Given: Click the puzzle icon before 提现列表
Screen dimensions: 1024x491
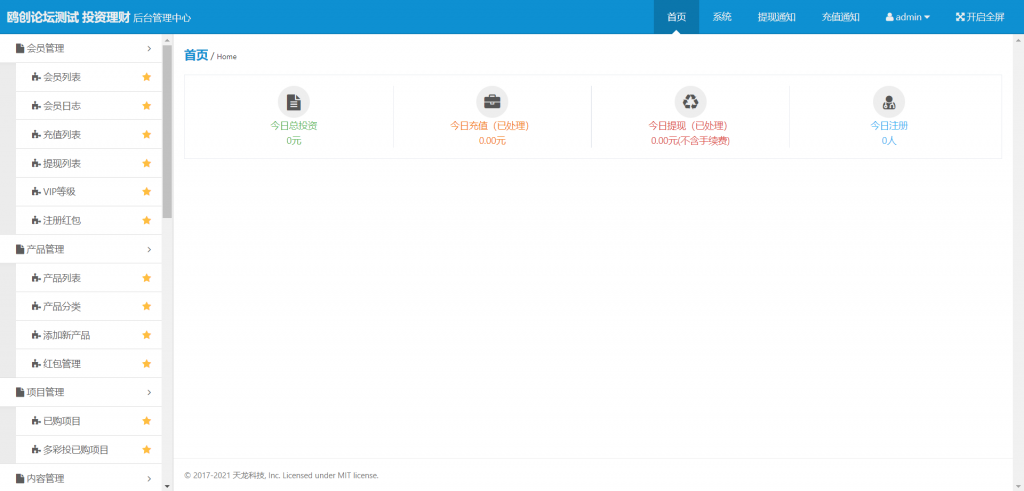Looking at the screenshot, I should 36,163.
